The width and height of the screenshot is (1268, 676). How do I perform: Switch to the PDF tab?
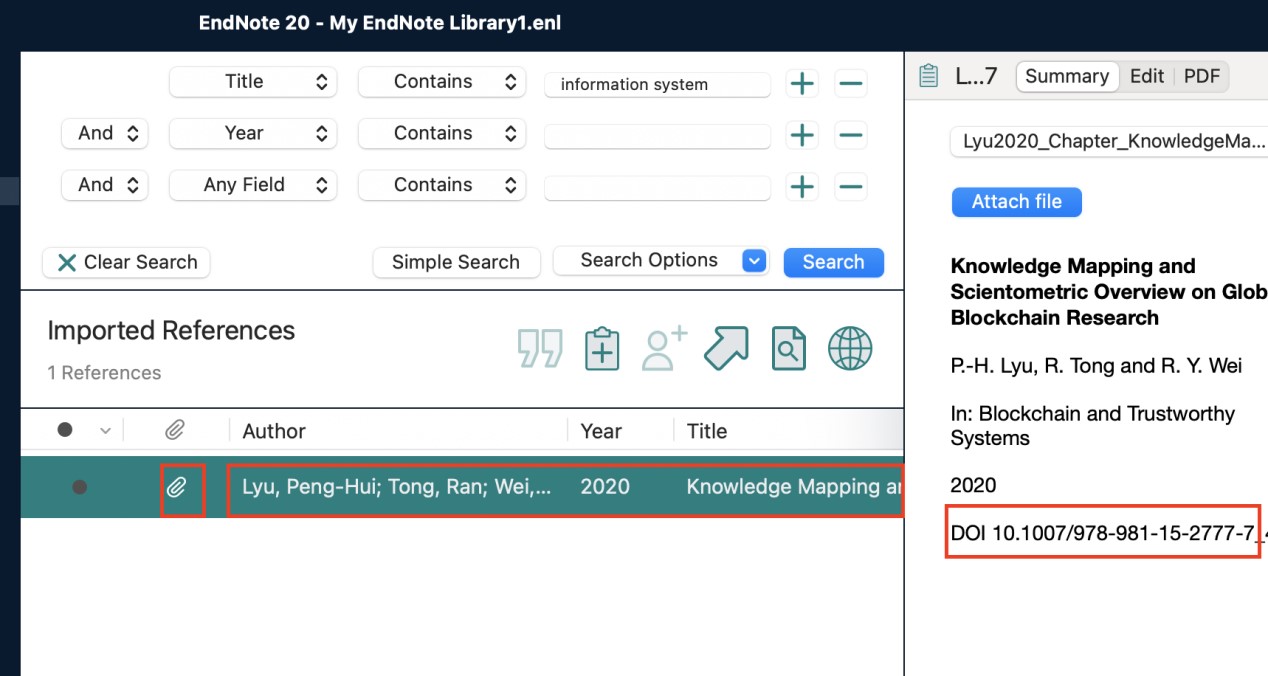1201,76
